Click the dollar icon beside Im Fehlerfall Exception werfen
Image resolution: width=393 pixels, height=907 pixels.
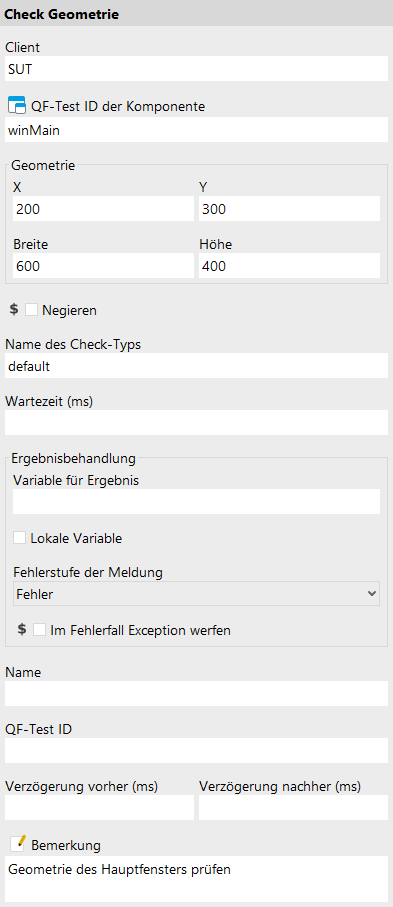[22, 629]
